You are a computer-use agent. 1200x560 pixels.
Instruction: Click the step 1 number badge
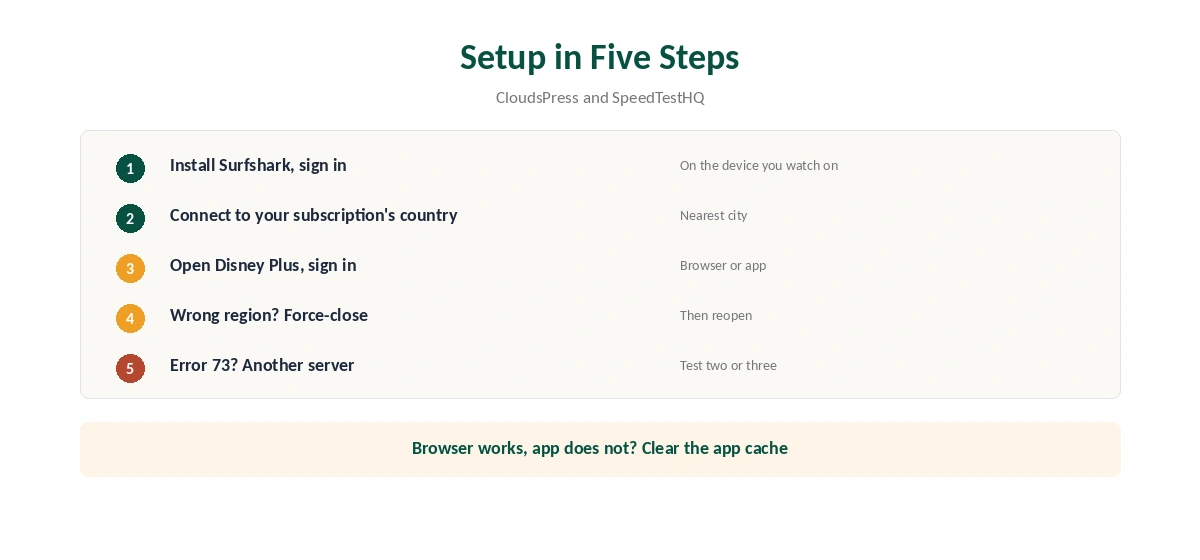pos(130,168)
